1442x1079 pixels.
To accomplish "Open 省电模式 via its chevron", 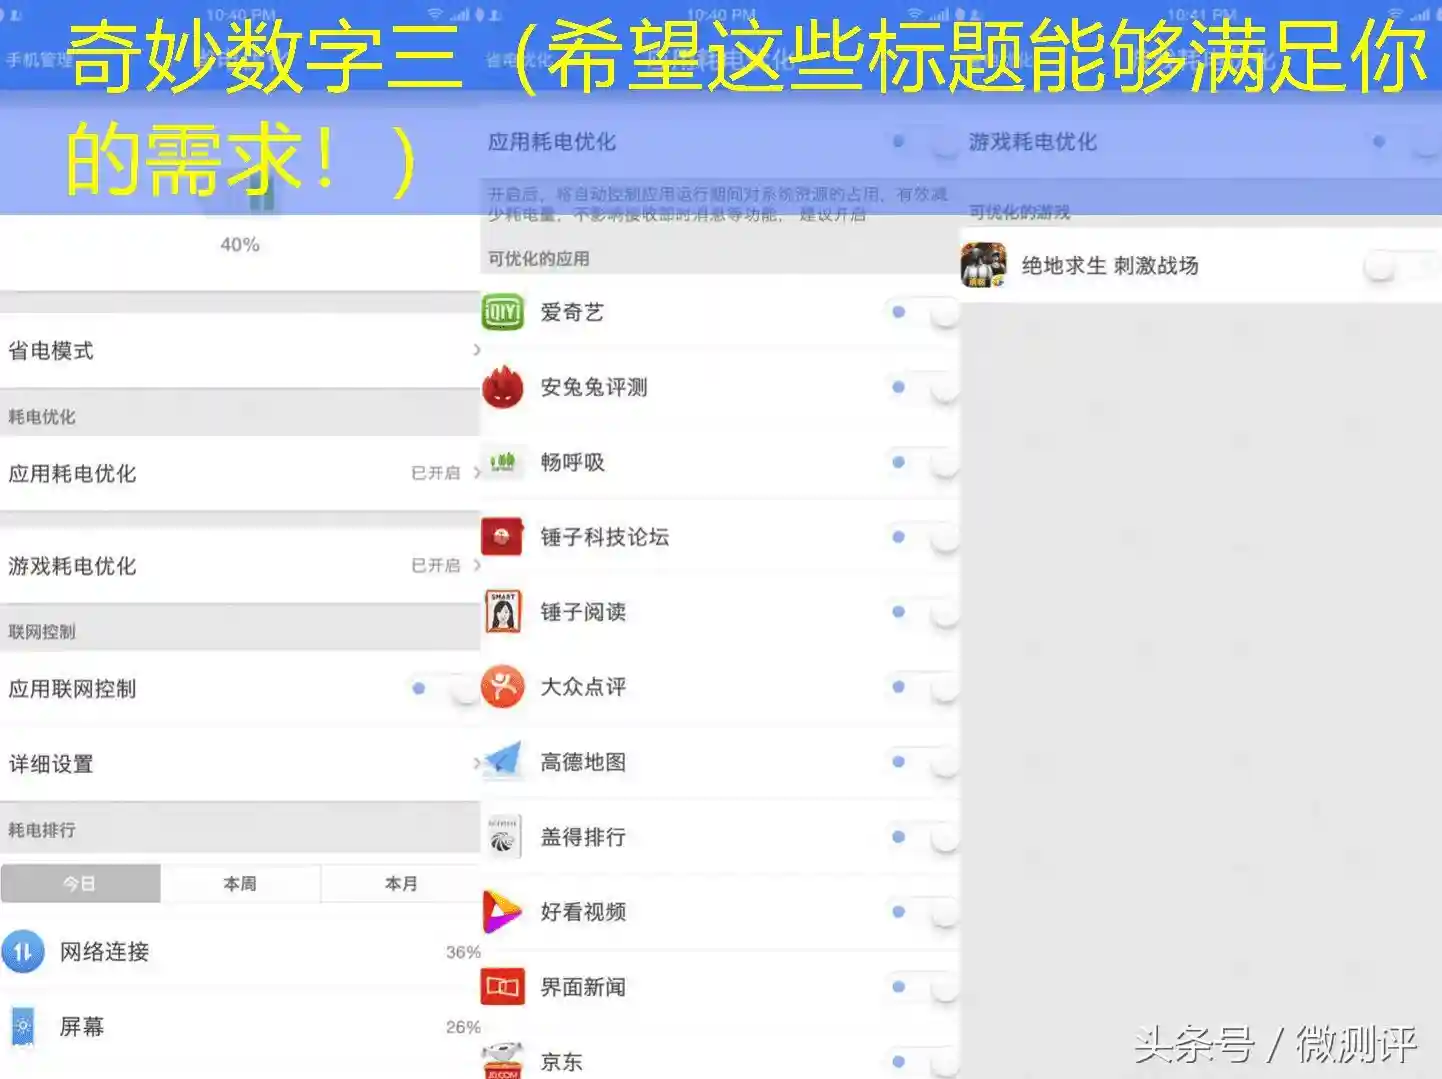I will coord(476,350).
